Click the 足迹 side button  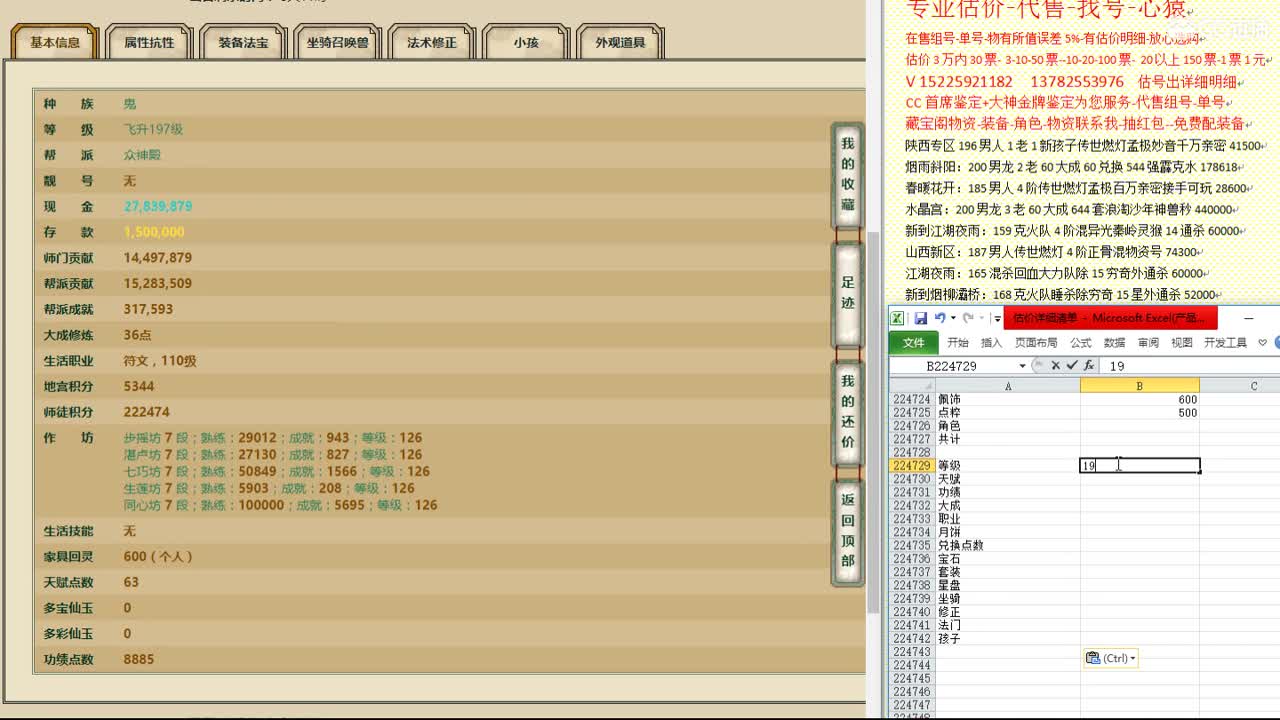(x=848, y=293)
